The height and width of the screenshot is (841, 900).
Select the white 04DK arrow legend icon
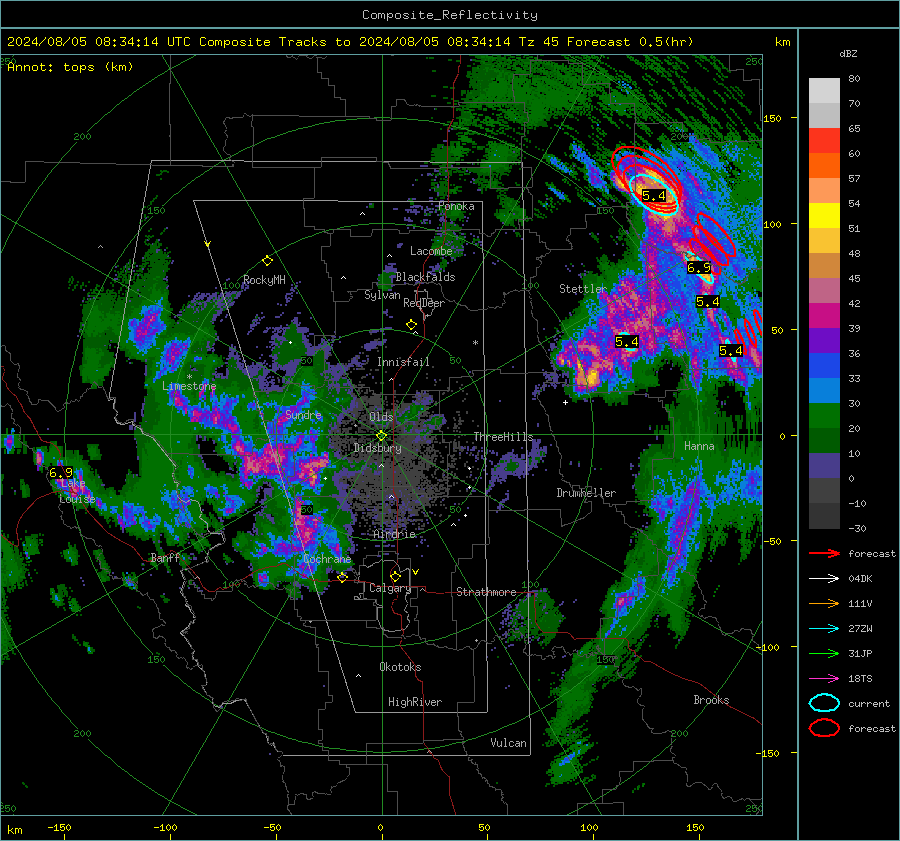tap(824, 578)
